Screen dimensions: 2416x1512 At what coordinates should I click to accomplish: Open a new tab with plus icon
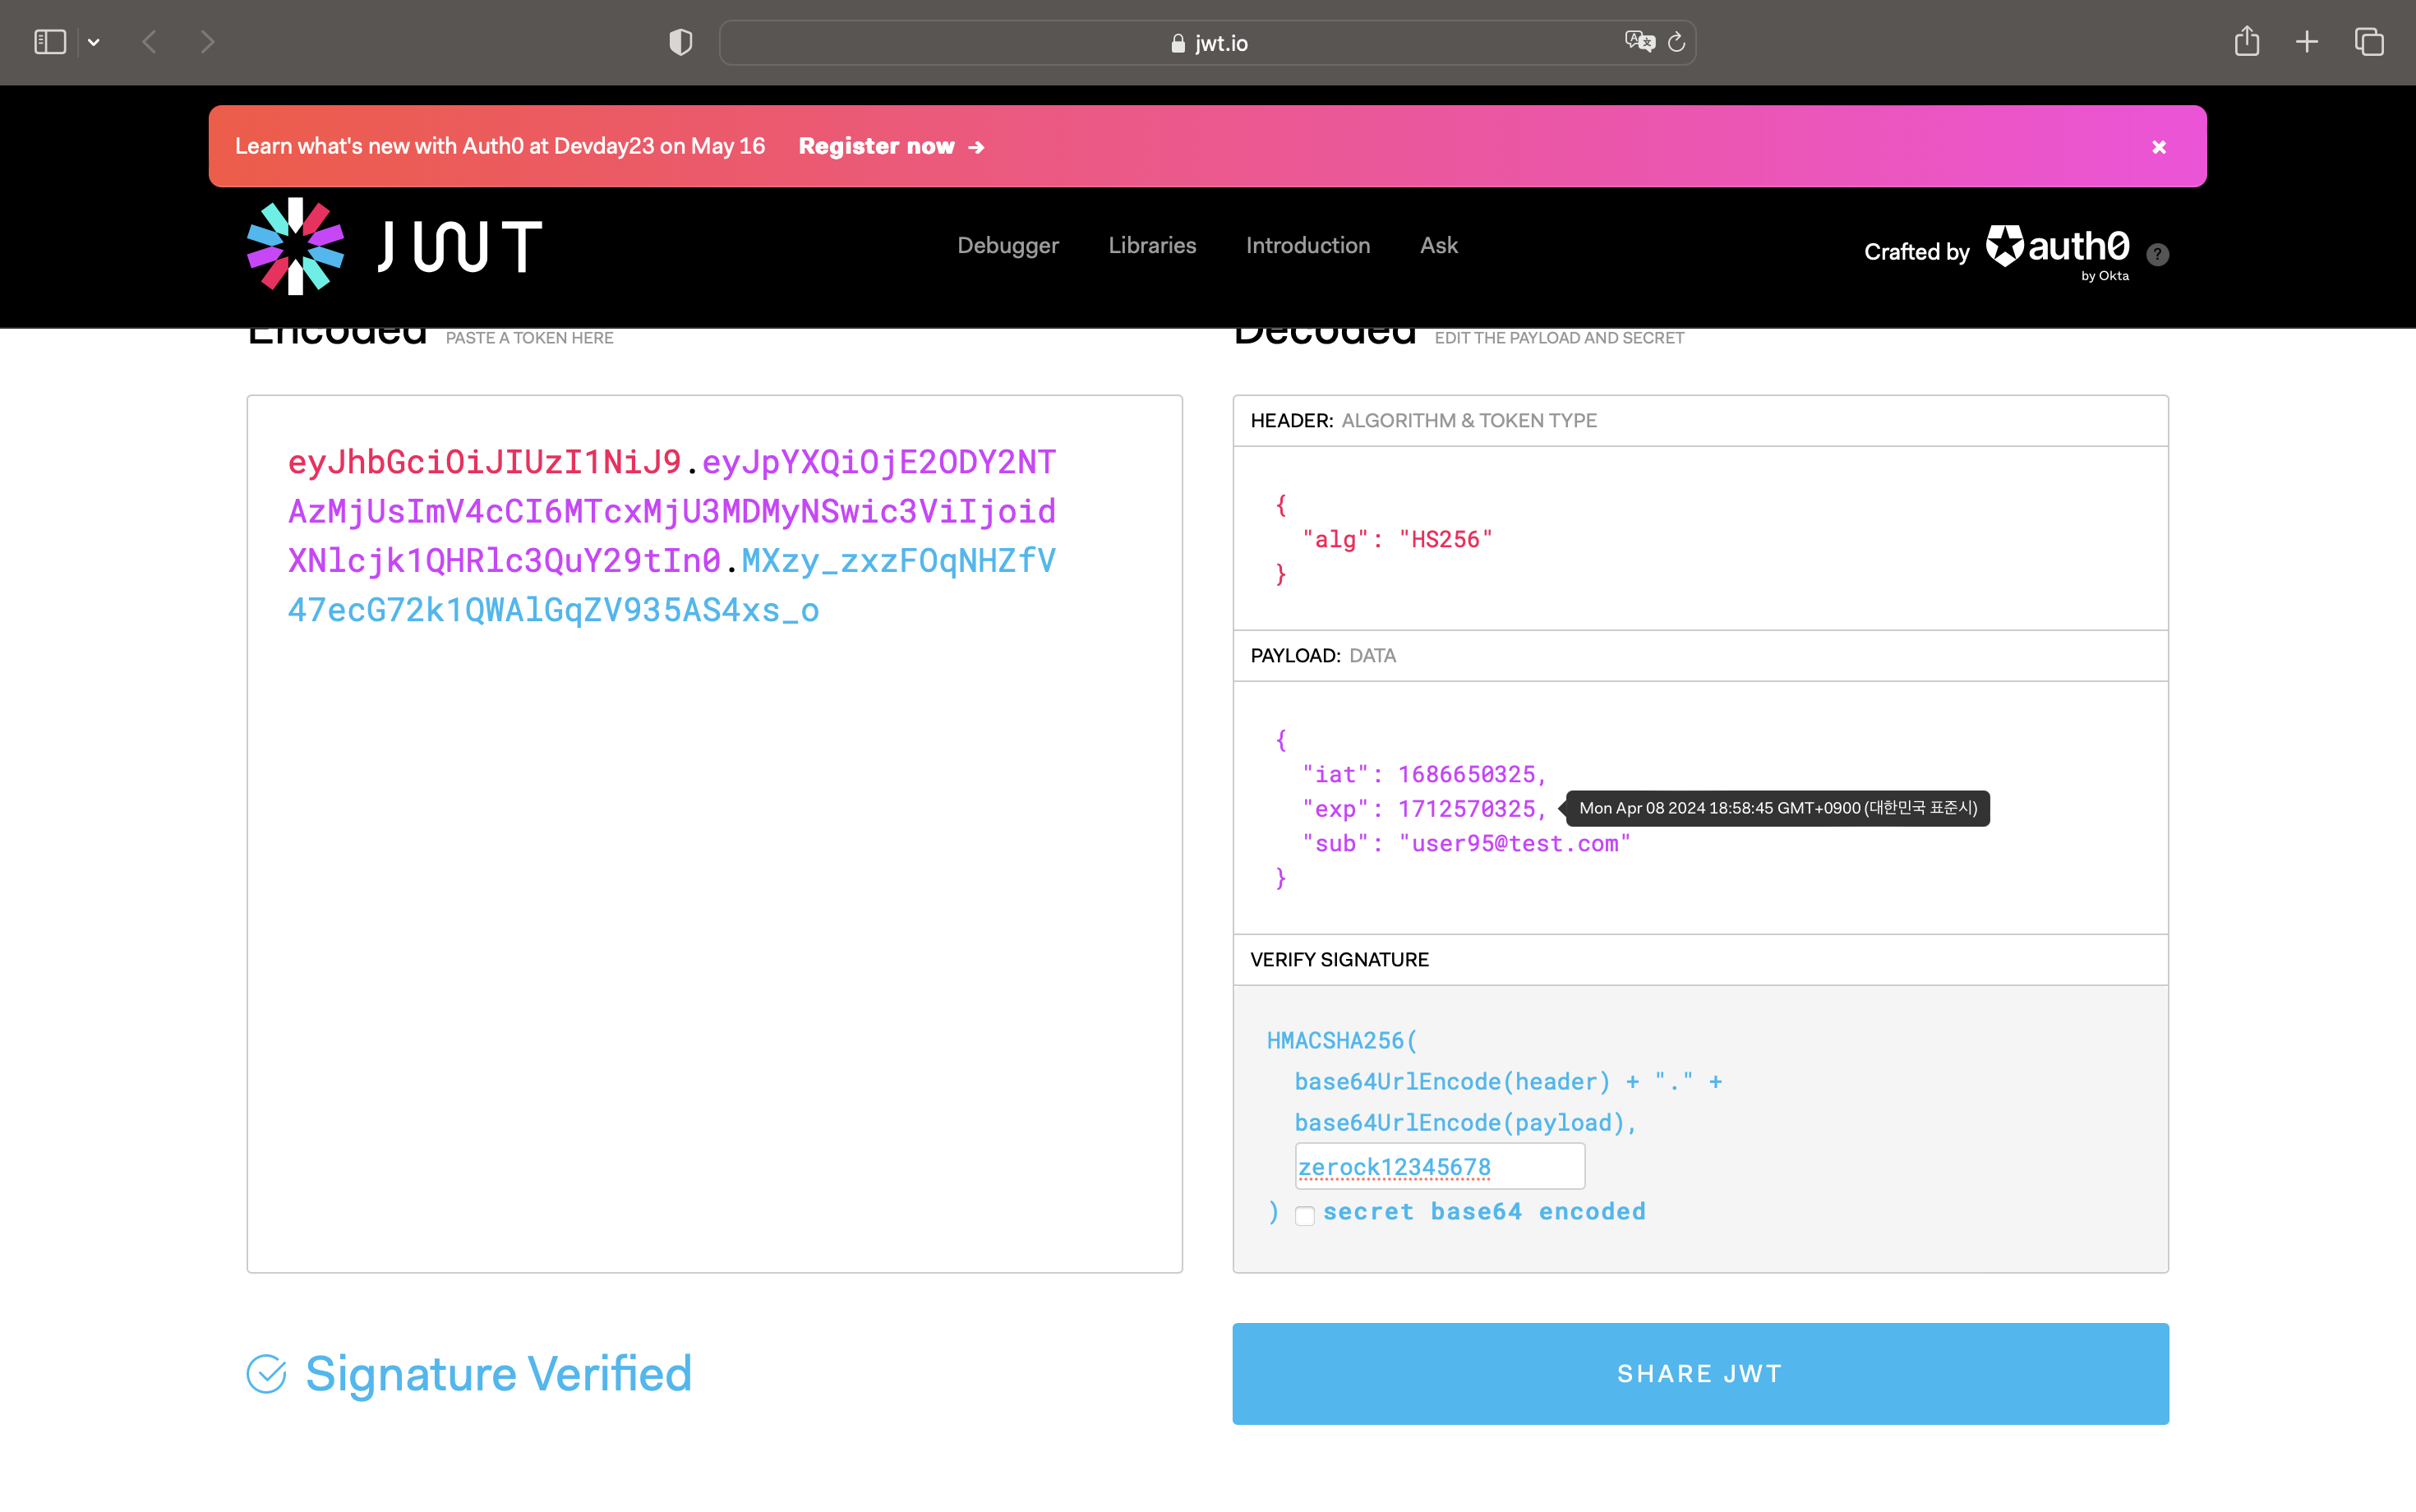[x=2307, y=42]
